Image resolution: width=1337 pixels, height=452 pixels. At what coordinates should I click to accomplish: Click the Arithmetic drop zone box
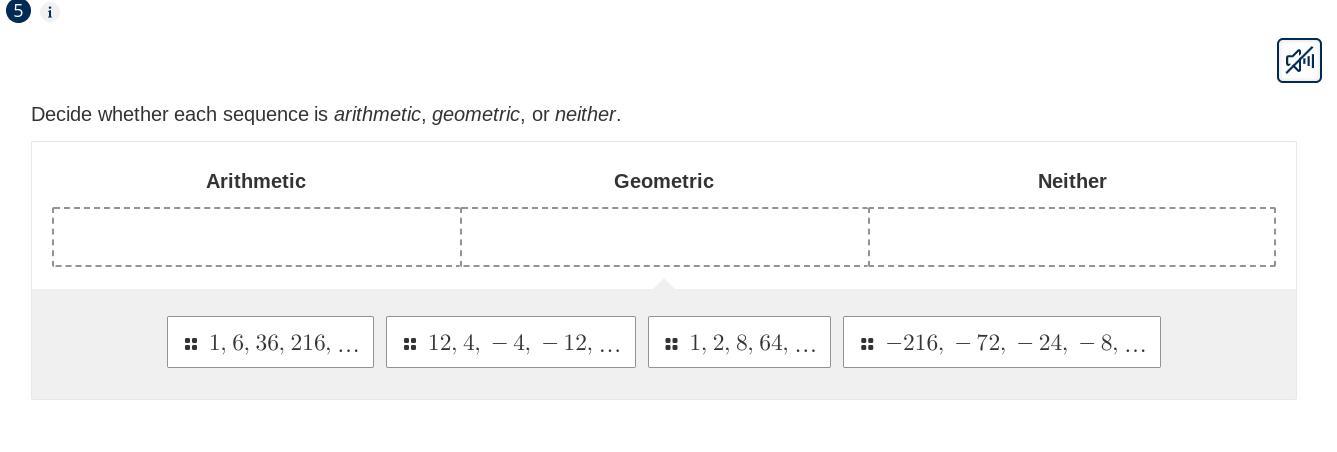(x=257, y=237)
